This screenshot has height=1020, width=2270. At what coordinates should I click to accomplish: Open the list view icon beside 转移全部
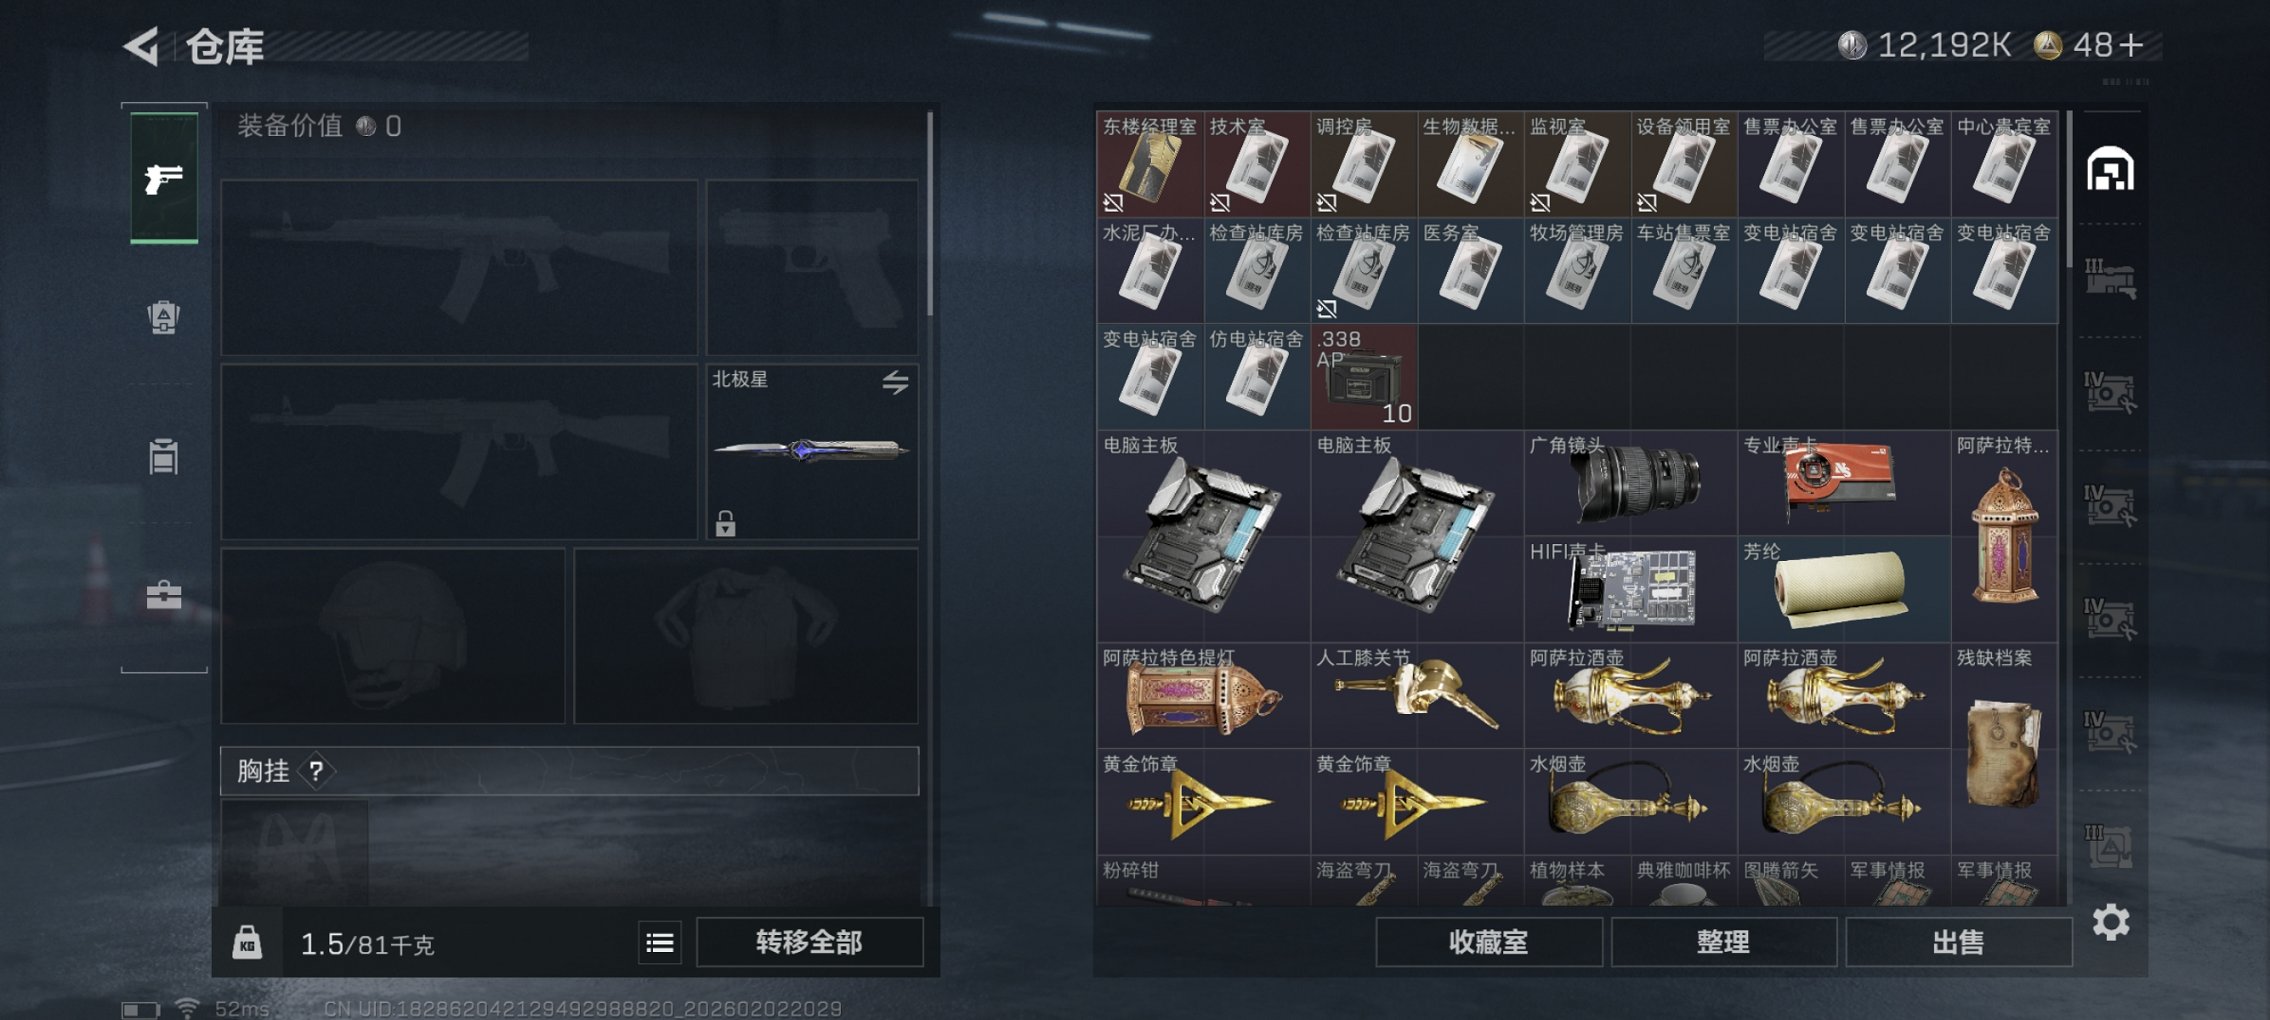[x=660, y=943]
